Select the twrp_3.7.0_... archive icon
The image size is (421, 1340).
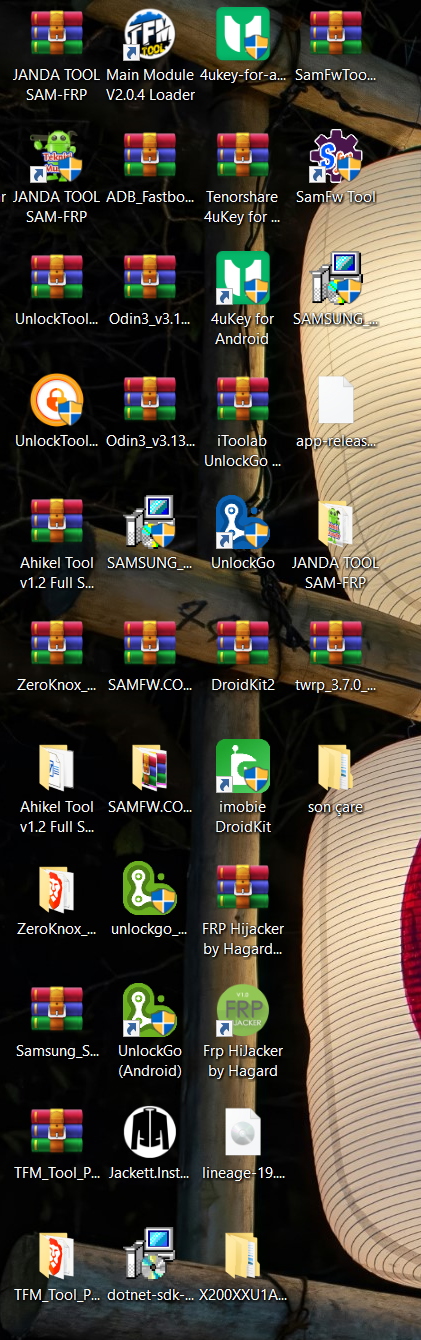(x=336, y=644)
